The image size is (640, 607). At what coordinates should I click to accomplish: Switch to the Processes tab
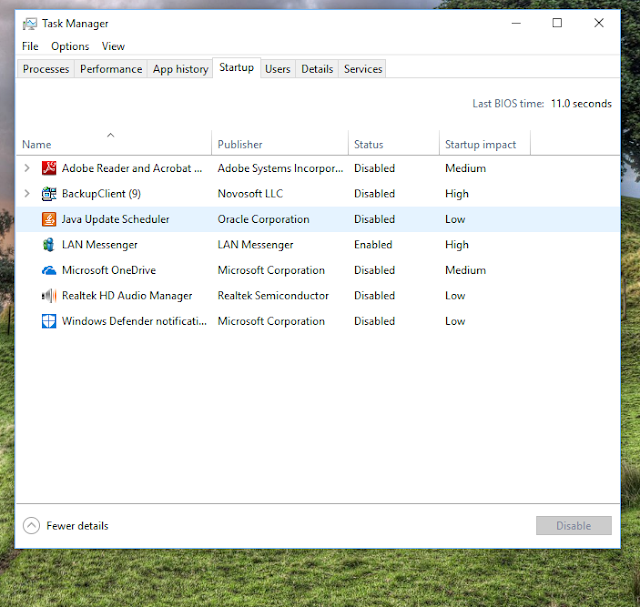point(46,69)
